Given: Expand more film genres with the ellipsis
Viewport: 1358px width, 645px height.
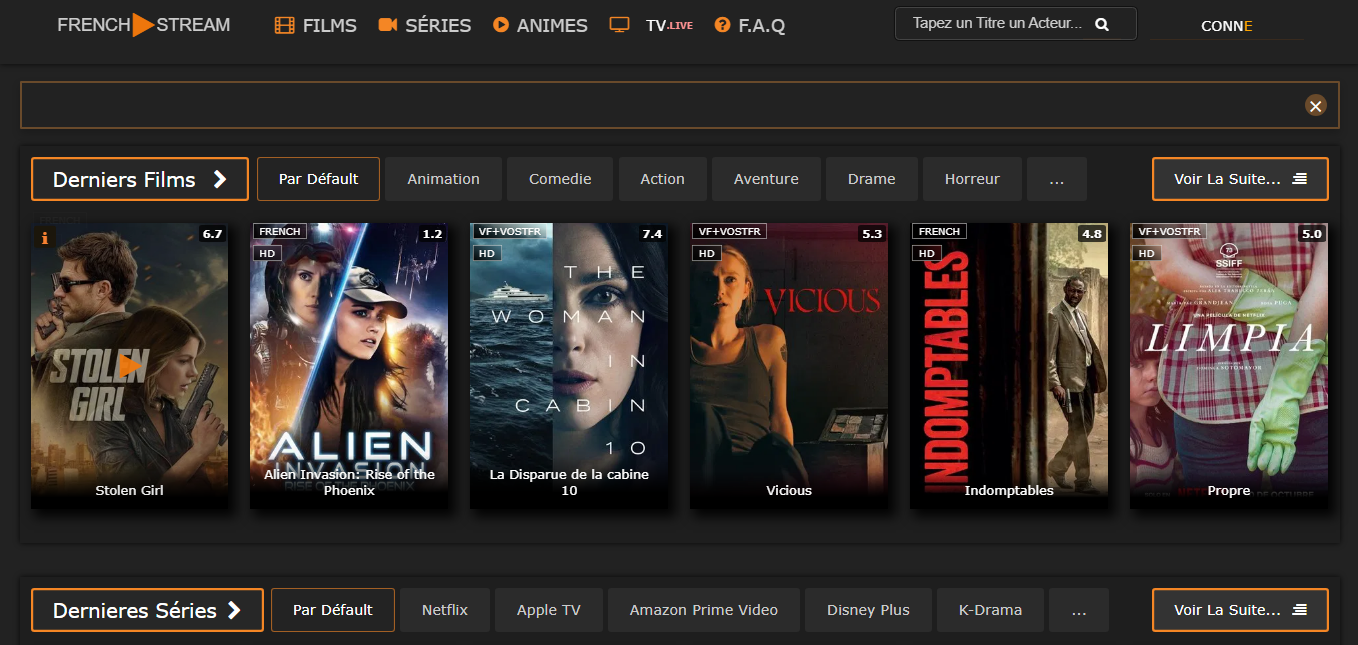Looking at the screenshot, I should (1057, 179).
